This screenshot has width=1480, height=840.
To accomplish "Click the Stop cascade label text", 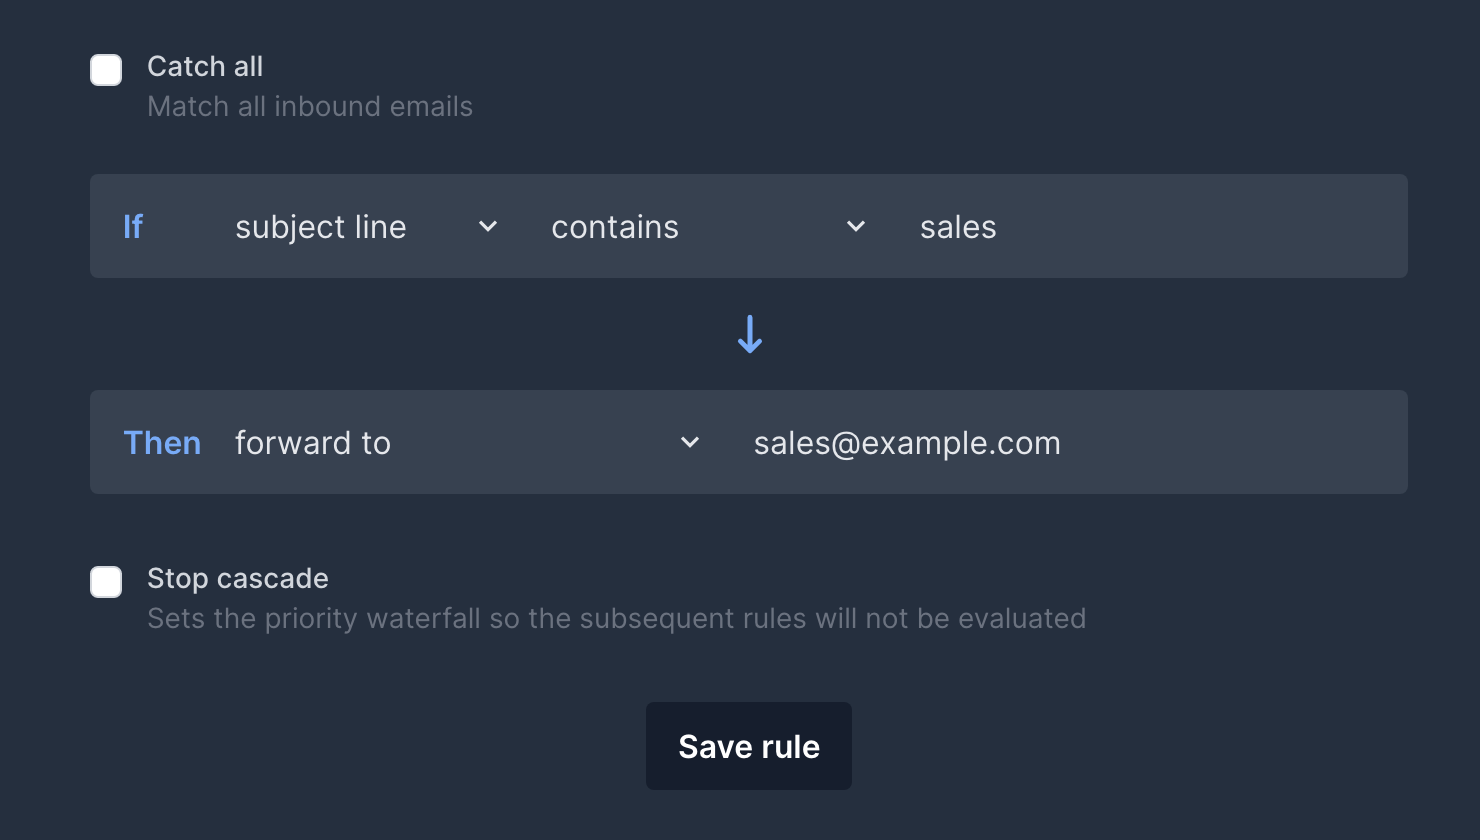I will point(238,578).
